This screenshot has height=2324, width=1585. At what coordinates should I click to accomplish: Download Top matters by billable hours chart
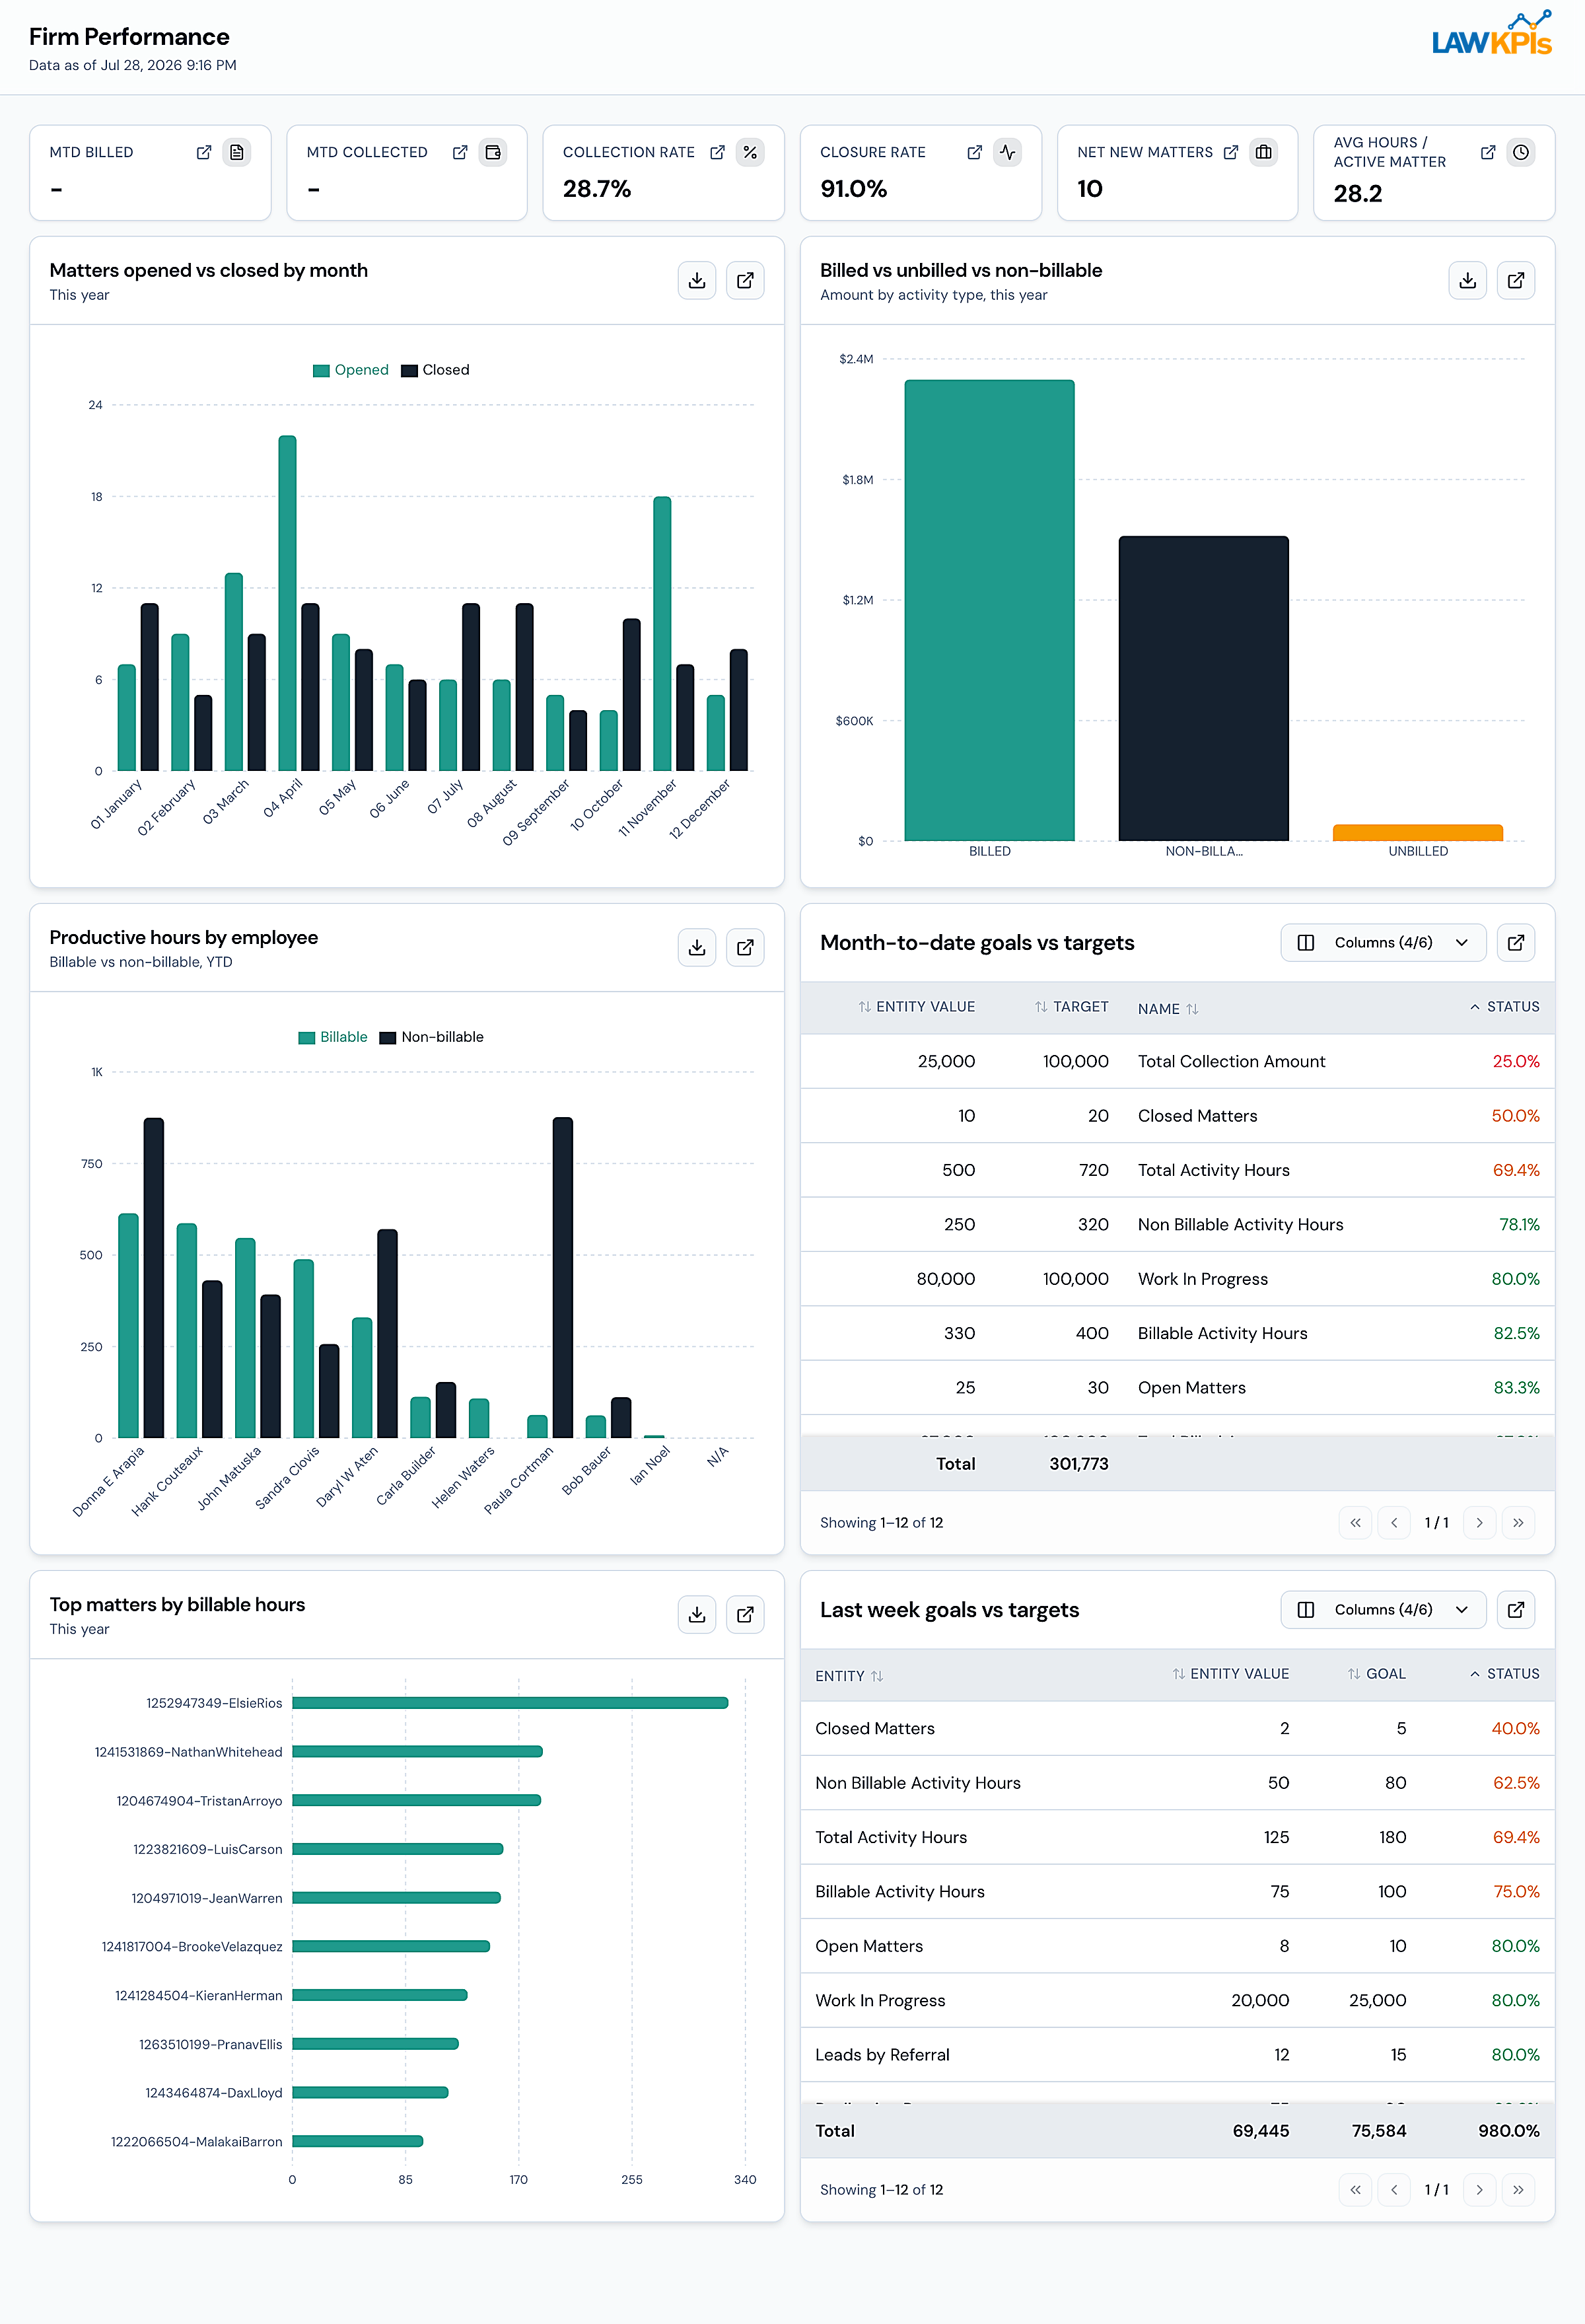point(697,1614)
